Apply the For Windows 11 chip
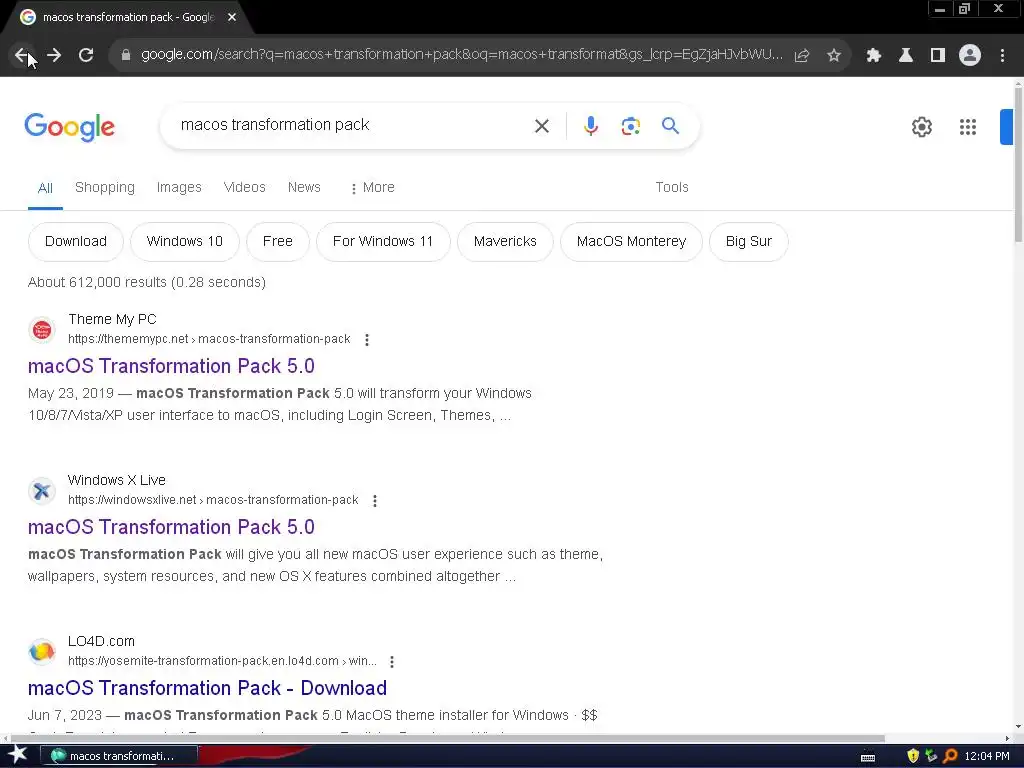 (x=383, y=242)
